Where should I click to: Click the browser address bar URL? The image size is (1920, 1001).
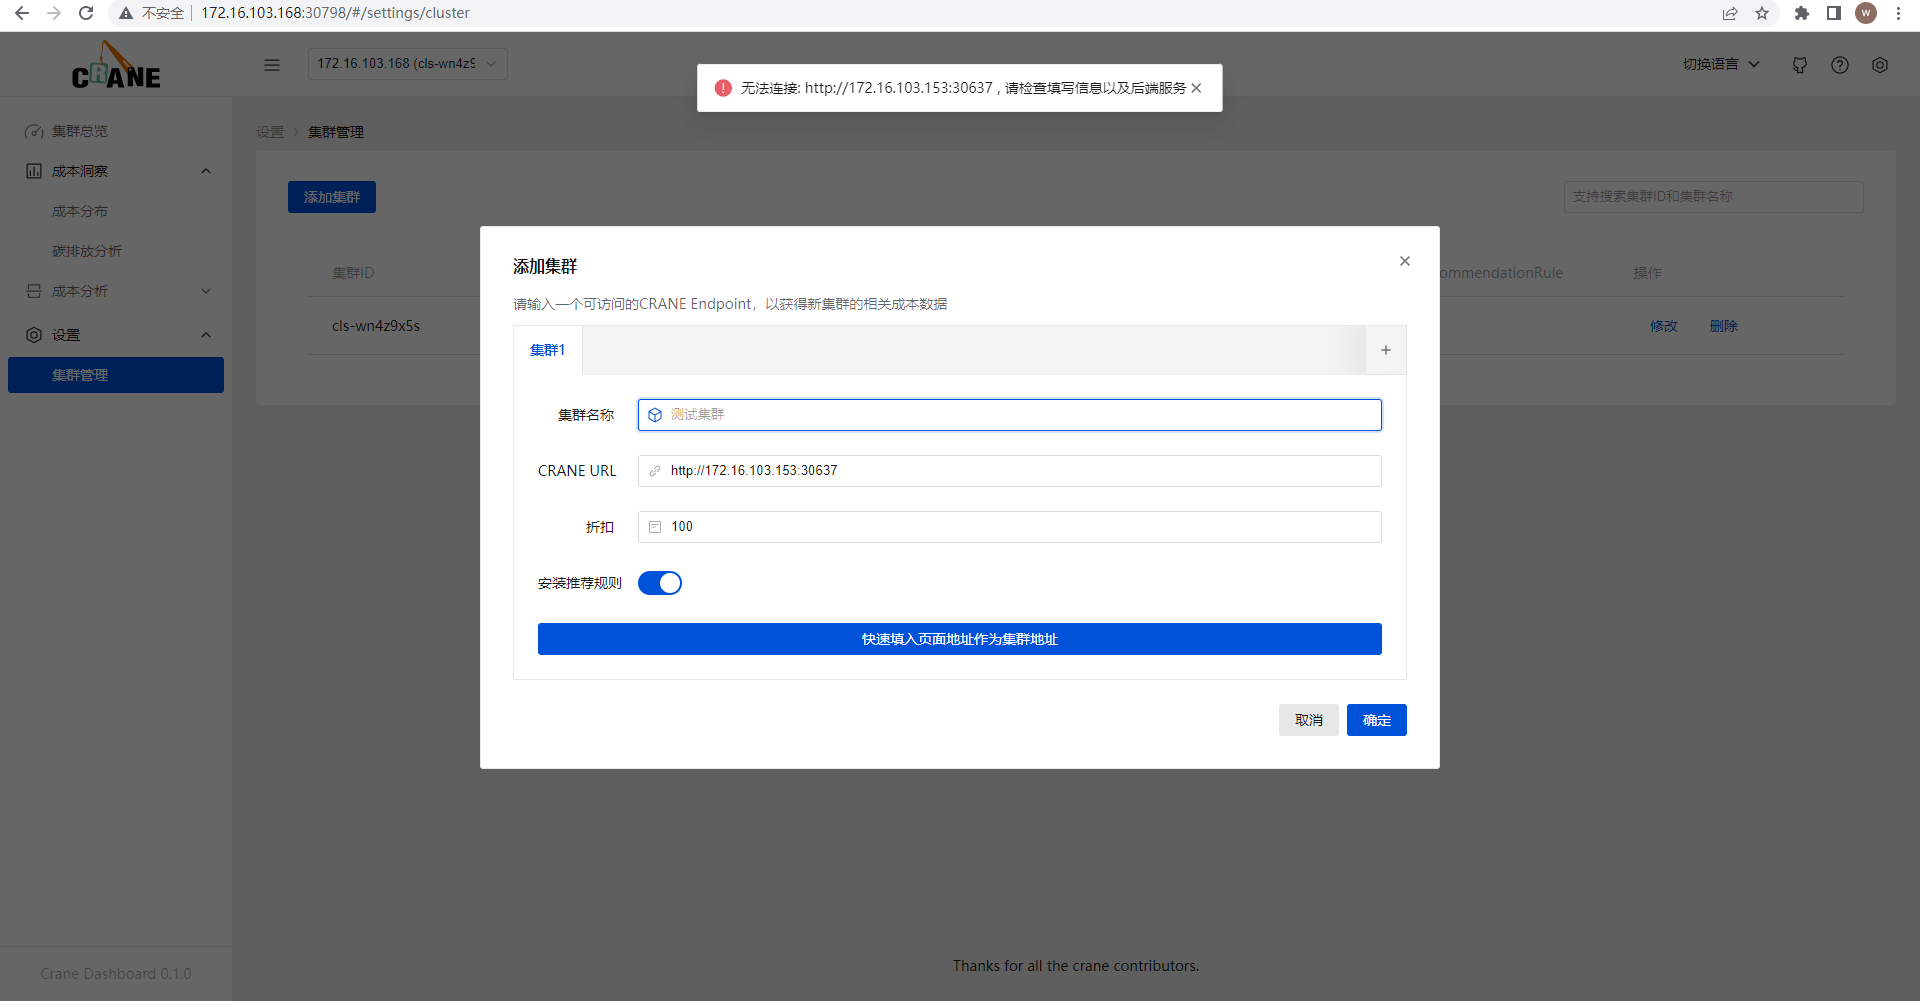tap(336, 13)
